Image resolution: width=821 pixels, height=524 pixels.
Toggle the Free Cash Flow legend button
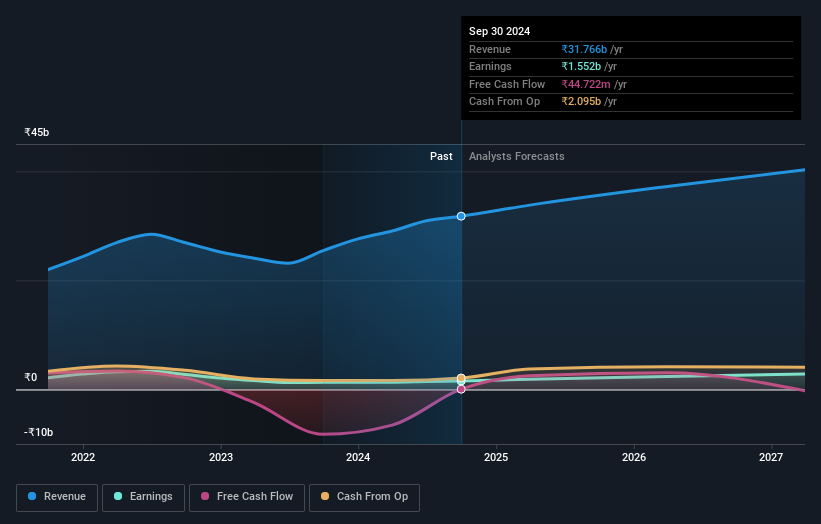[x=247, y=497]
